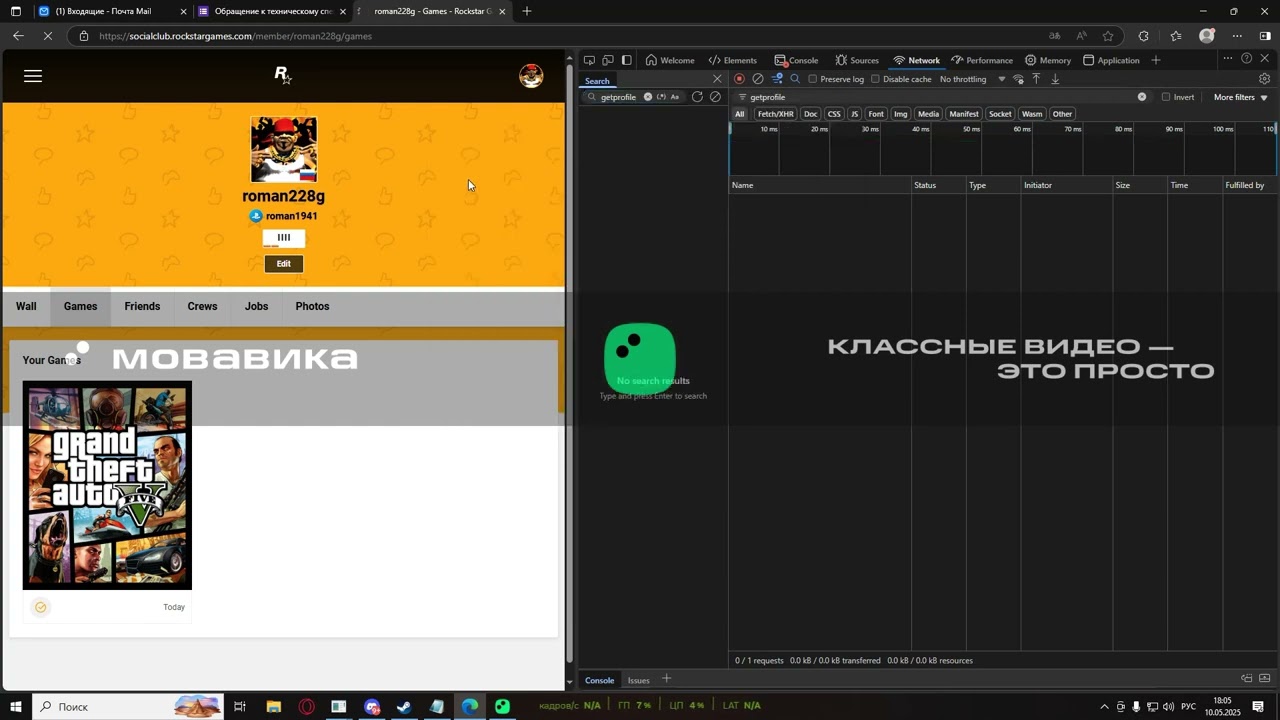Click the Rockstar Games logo
The height and width of the screenshot is (720, 1280).
tap(283, 75)
